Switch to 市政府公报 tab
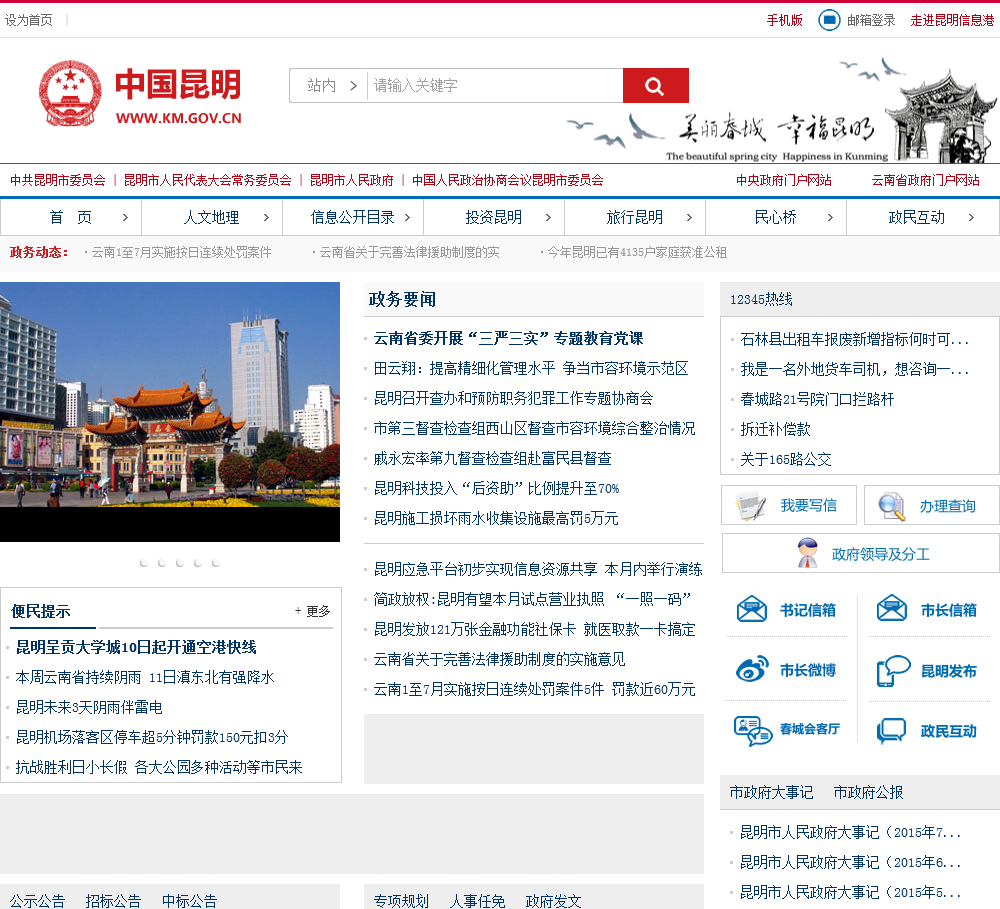This screenshot has height=909, width=1000. click(x=868, y=792)
